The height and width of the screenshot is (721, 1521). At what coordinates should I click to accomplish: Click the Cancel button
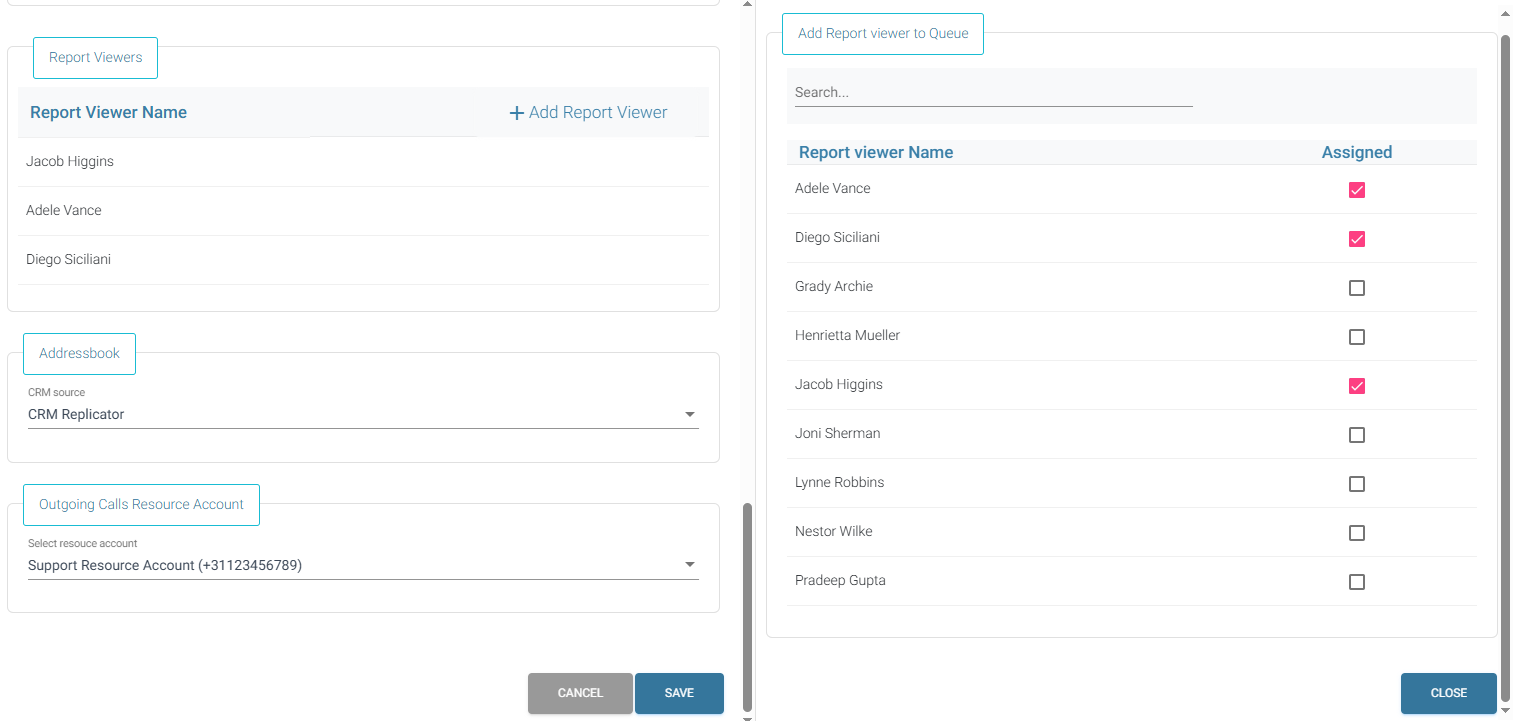click(580, 693)
